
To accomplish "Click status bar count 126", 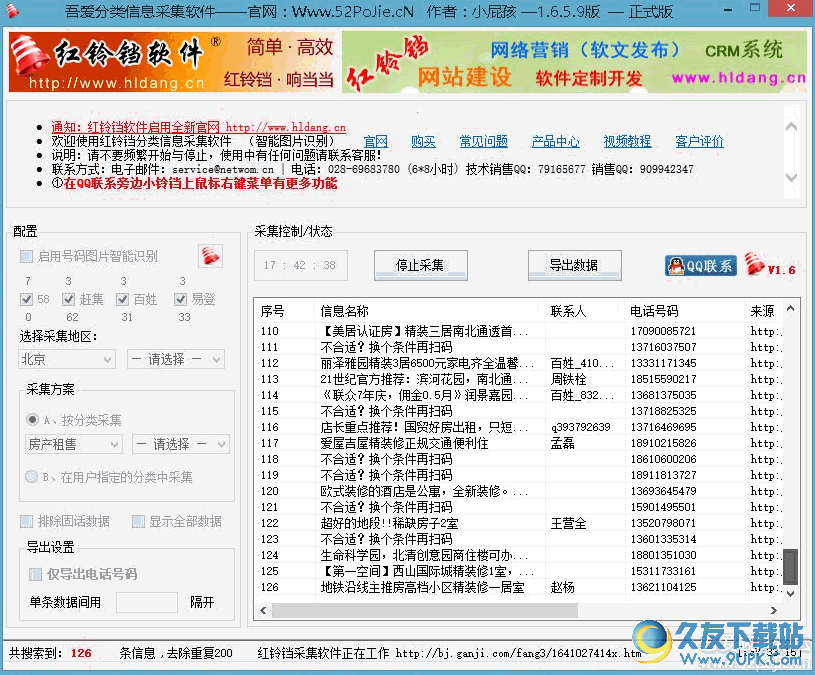I will click(81, 653).
